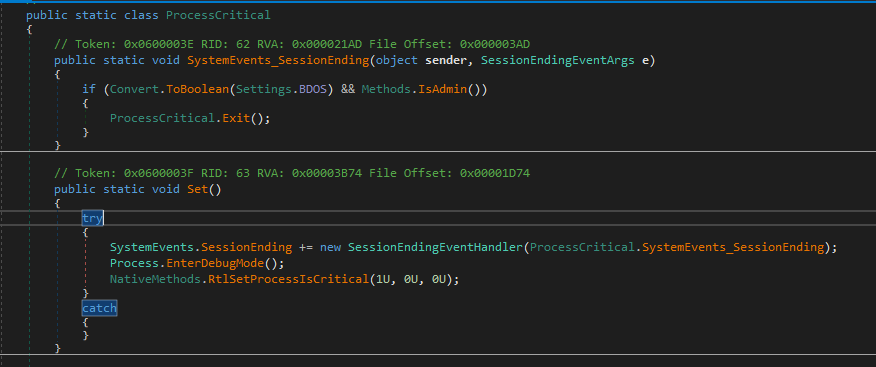Click the 1U argument value

click(x=383, y=279)
